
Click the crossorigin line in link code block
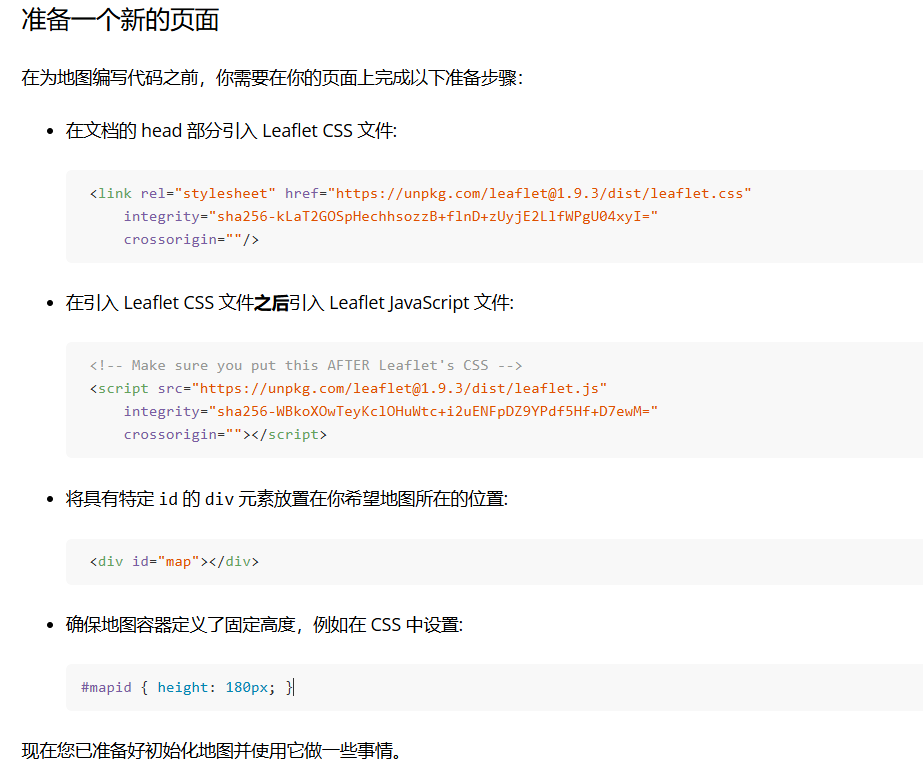click(191, 240)
